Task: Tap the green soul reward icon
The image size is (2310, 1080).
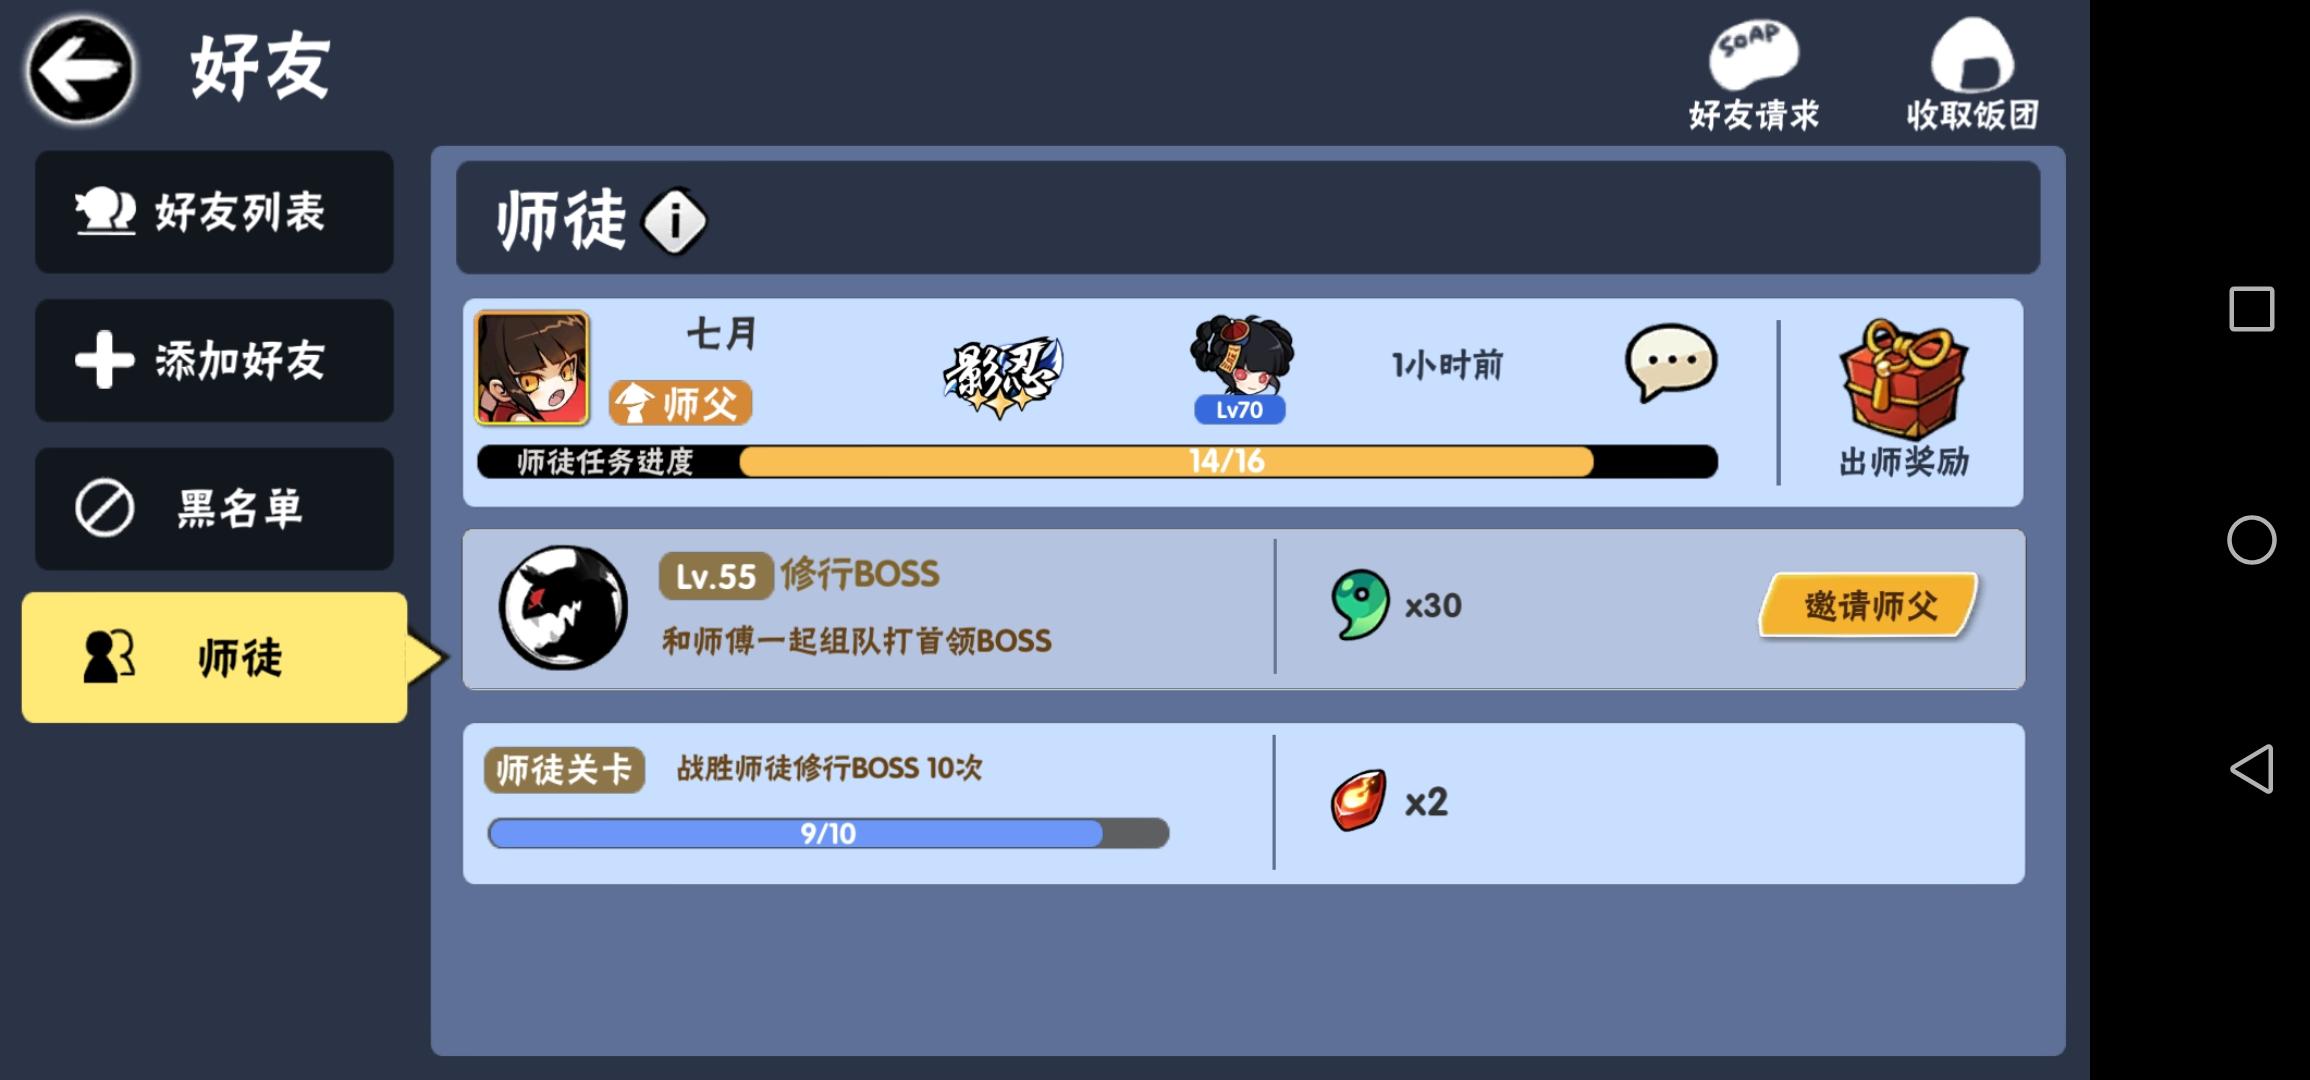Action: point(1360,604)
